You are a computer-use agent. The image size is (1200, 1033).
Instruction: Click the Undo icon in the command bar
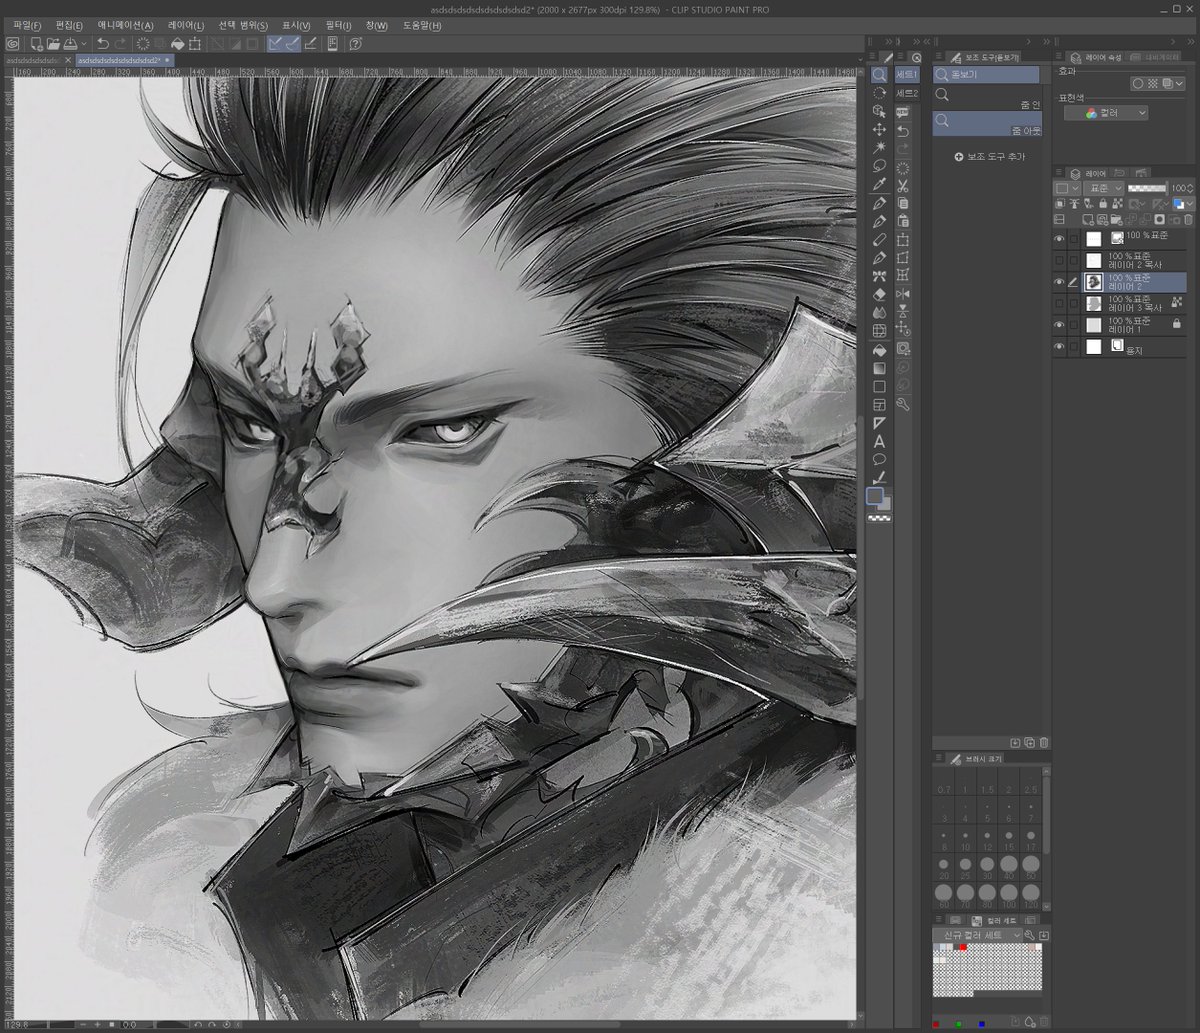click(102, 44)
